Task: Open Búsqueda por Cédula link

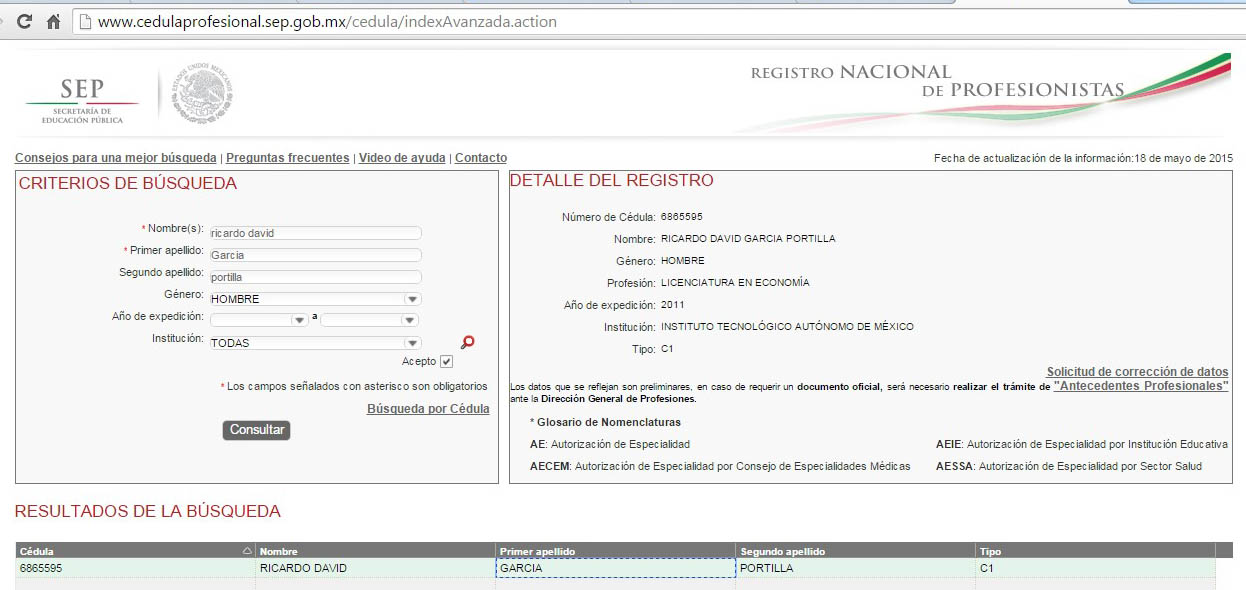Action: coord(428,409)
